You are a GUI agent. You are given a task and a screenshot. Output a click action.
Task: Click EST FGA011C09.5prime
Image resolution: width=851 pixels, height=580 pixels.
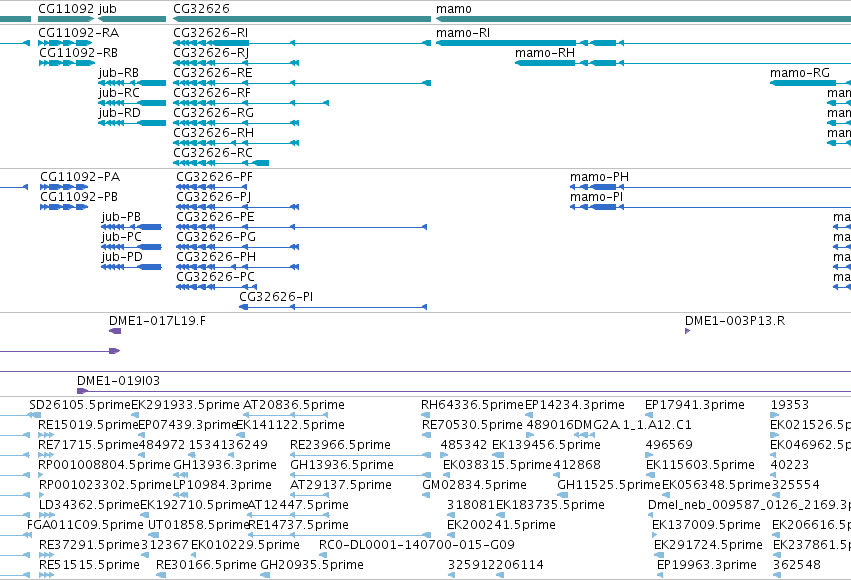pyautogui.click(x=85, y=526)
